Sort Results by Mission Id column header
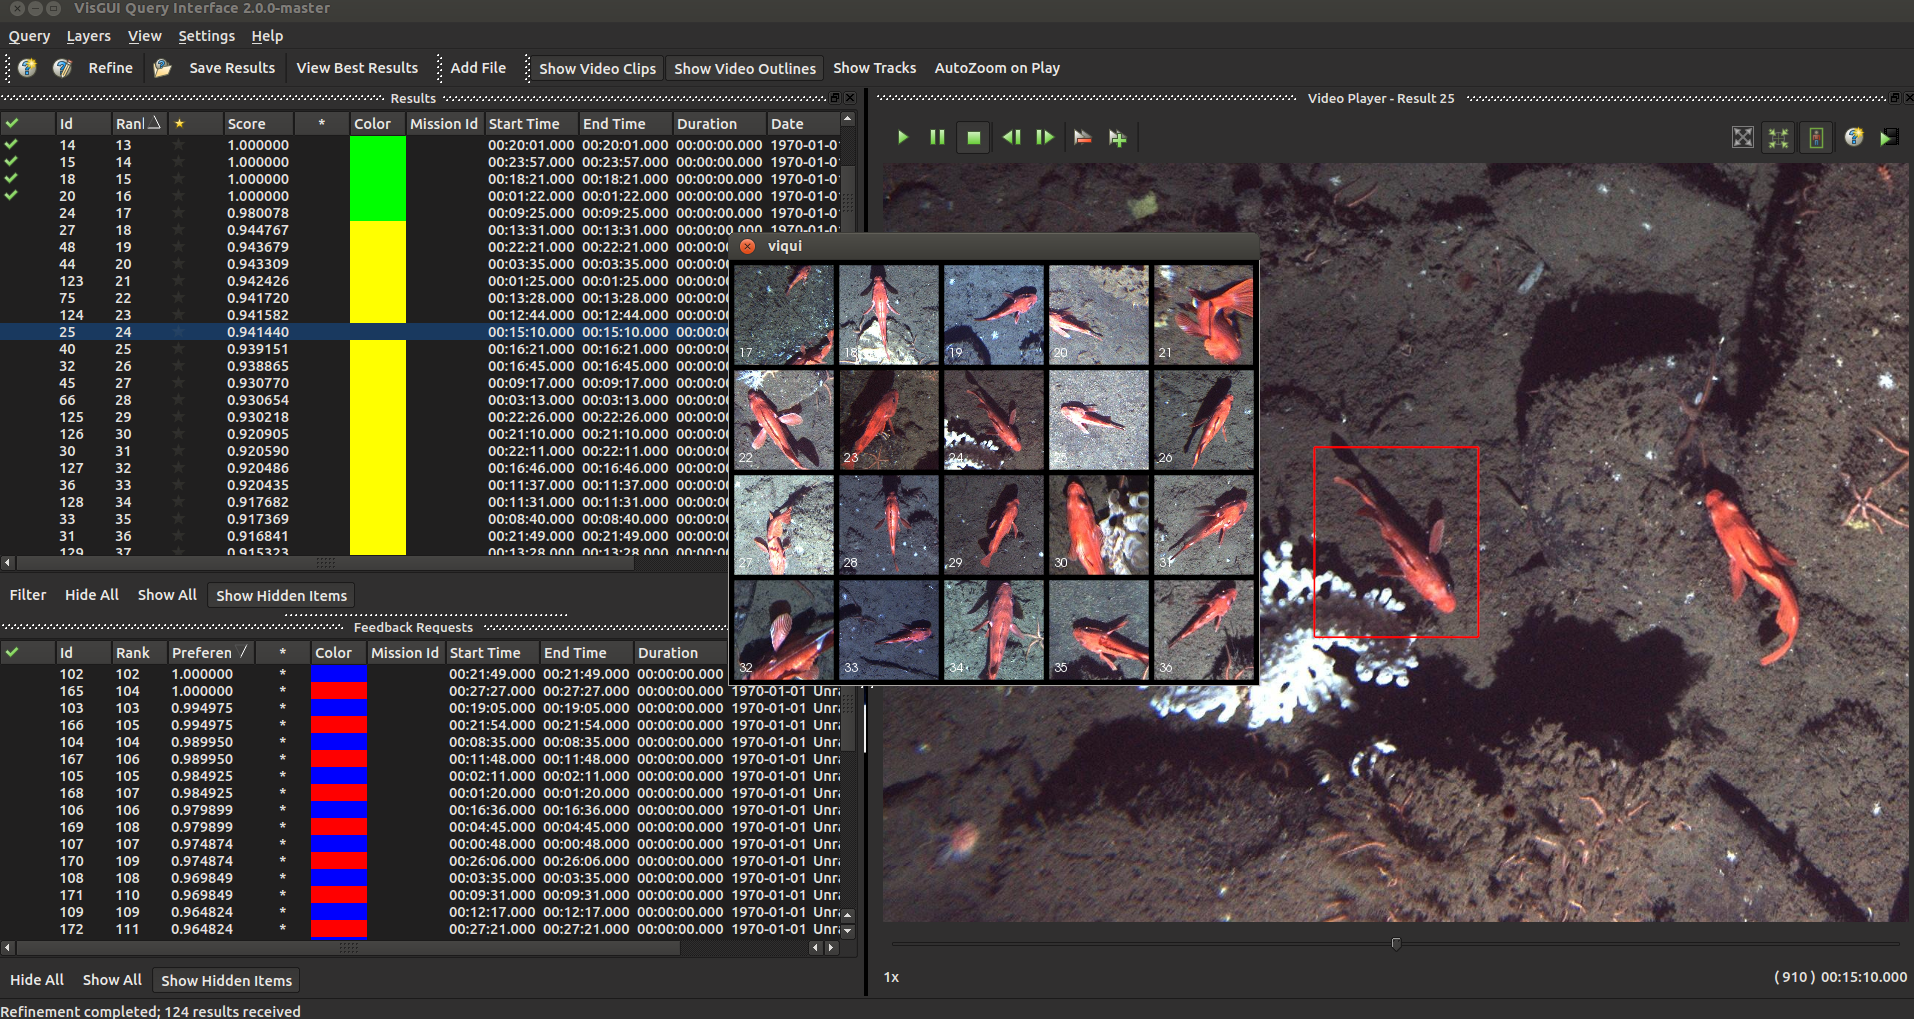Screen dimensions: 1914x1019 tap(444, 123)
